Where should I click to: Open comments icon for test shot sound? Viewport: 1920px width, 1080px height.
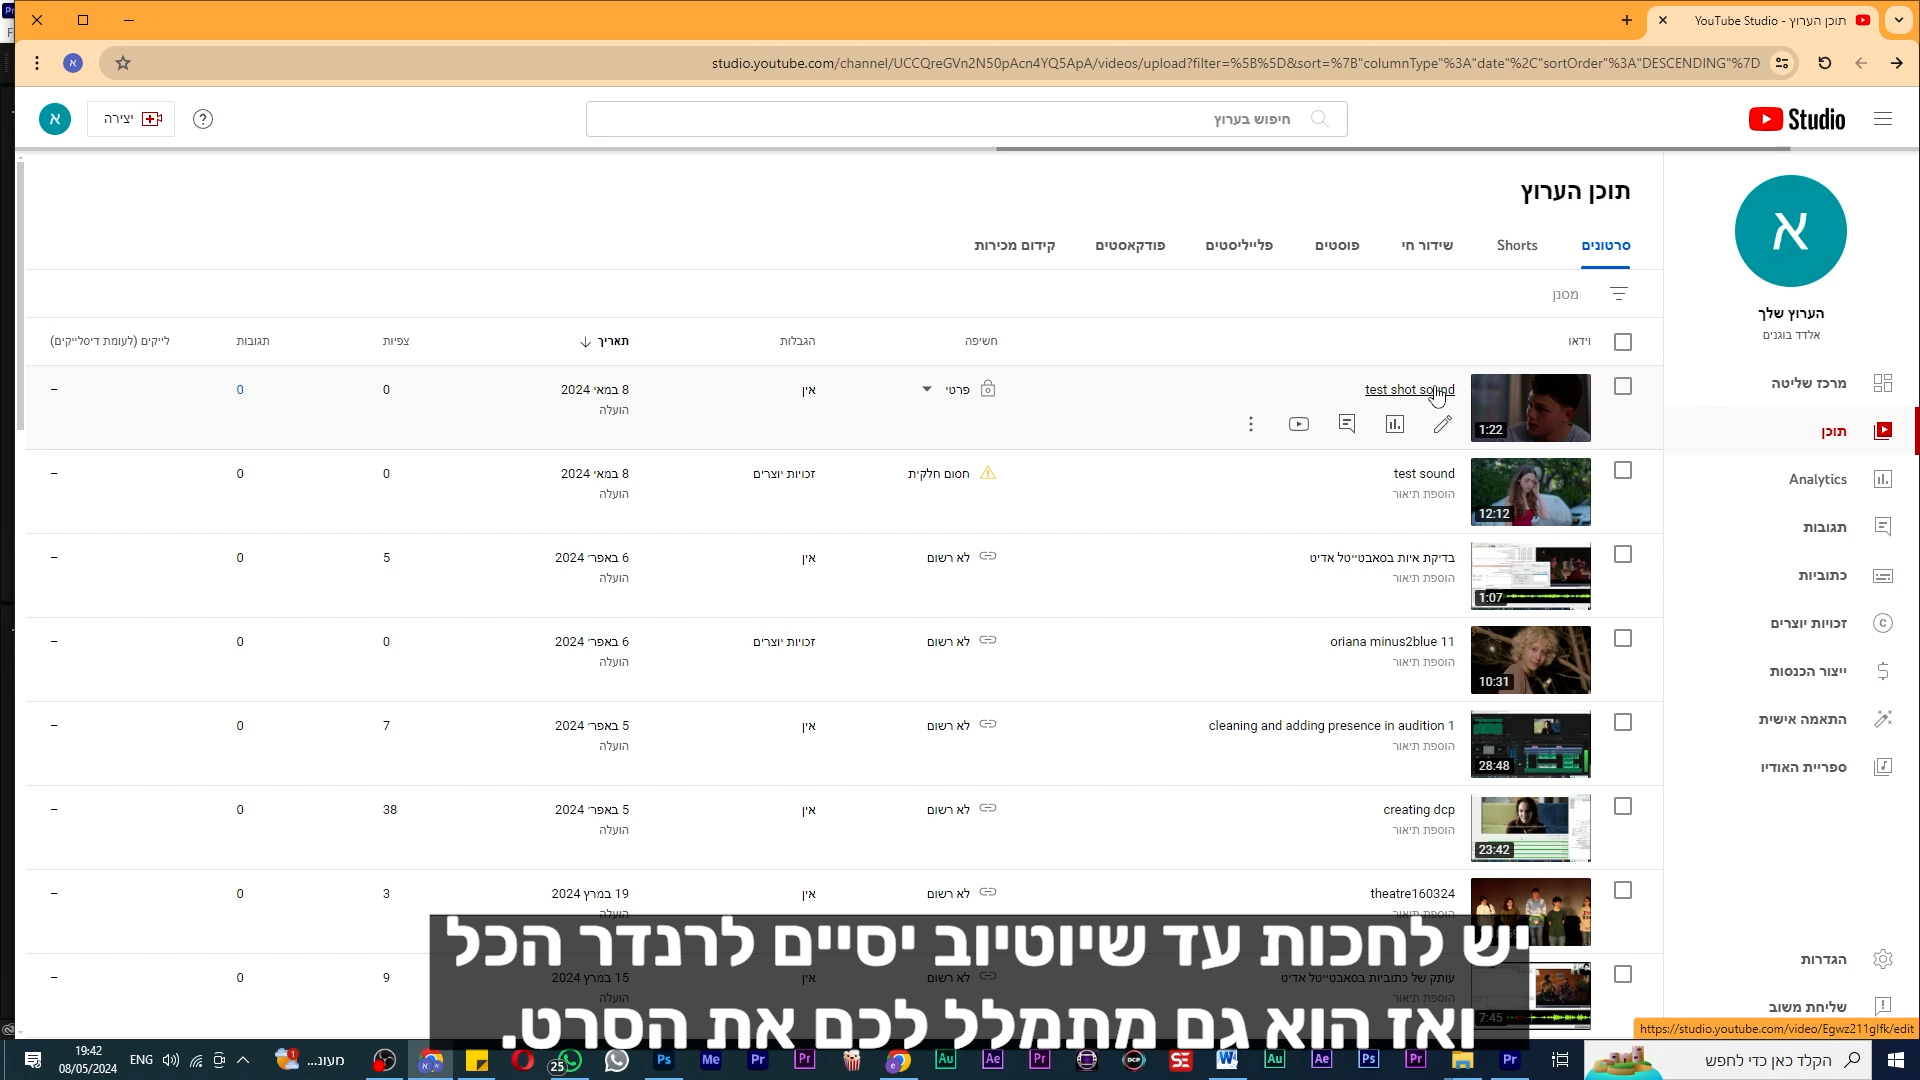(1347, 424)
